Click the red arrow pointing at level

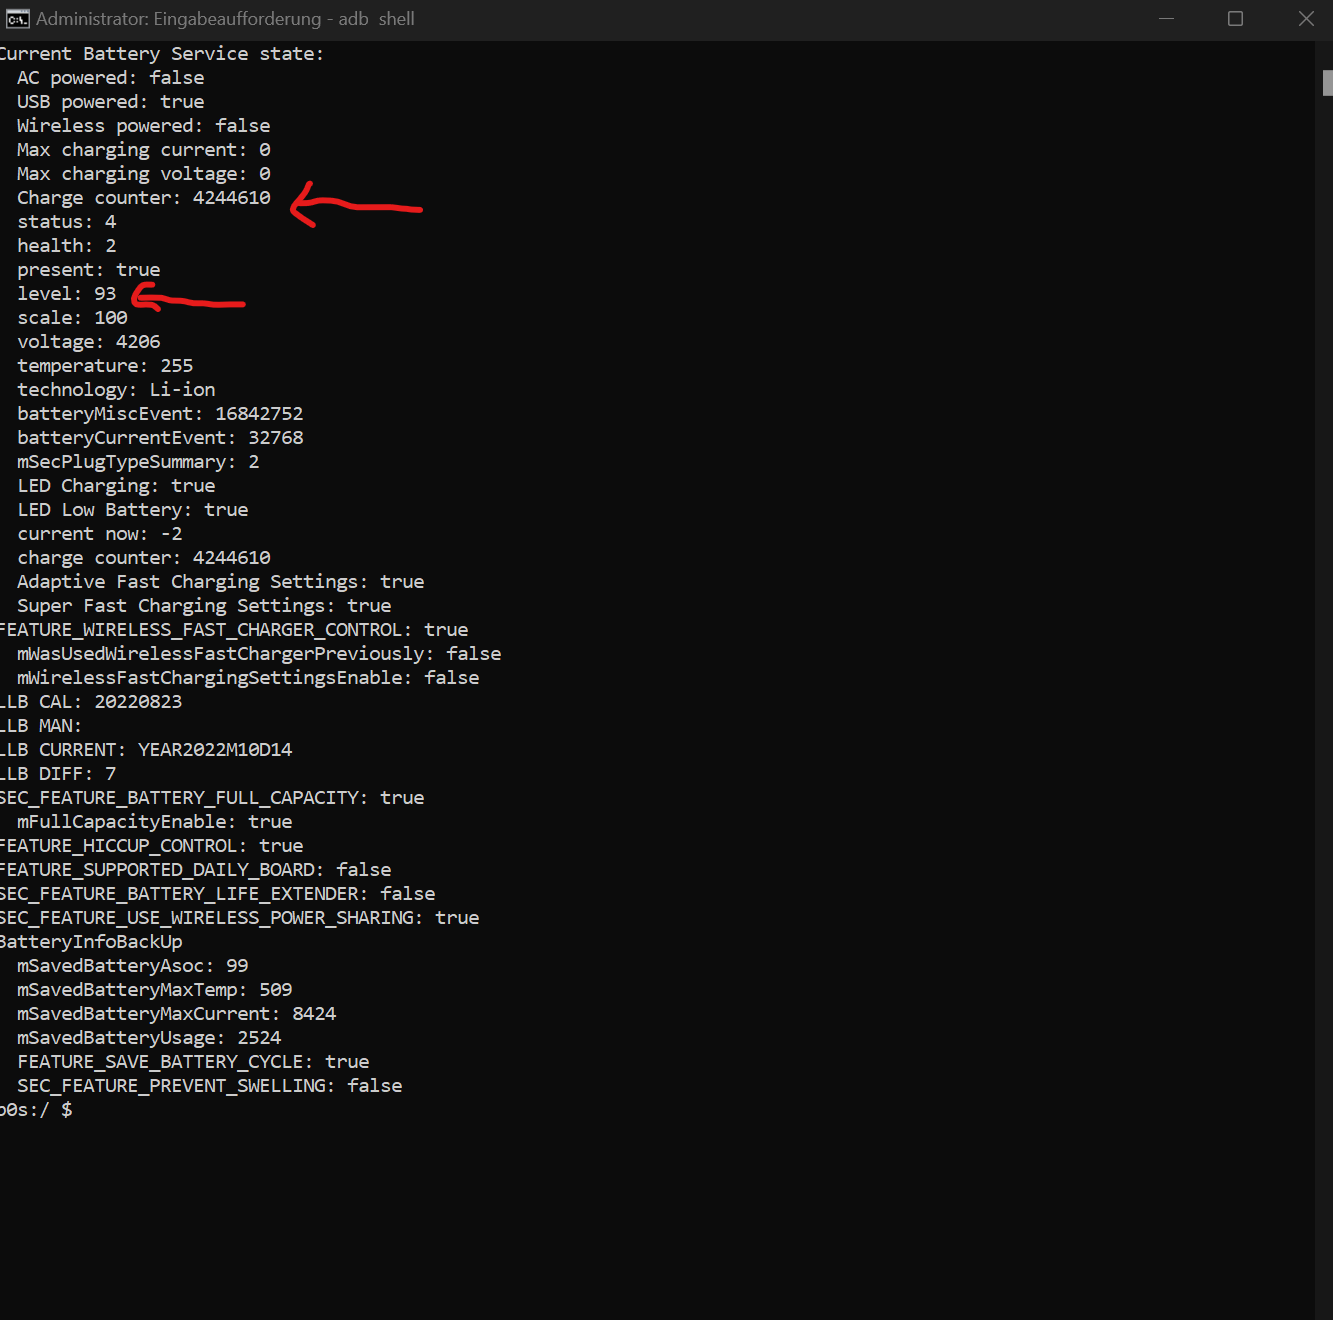[188, 299]
